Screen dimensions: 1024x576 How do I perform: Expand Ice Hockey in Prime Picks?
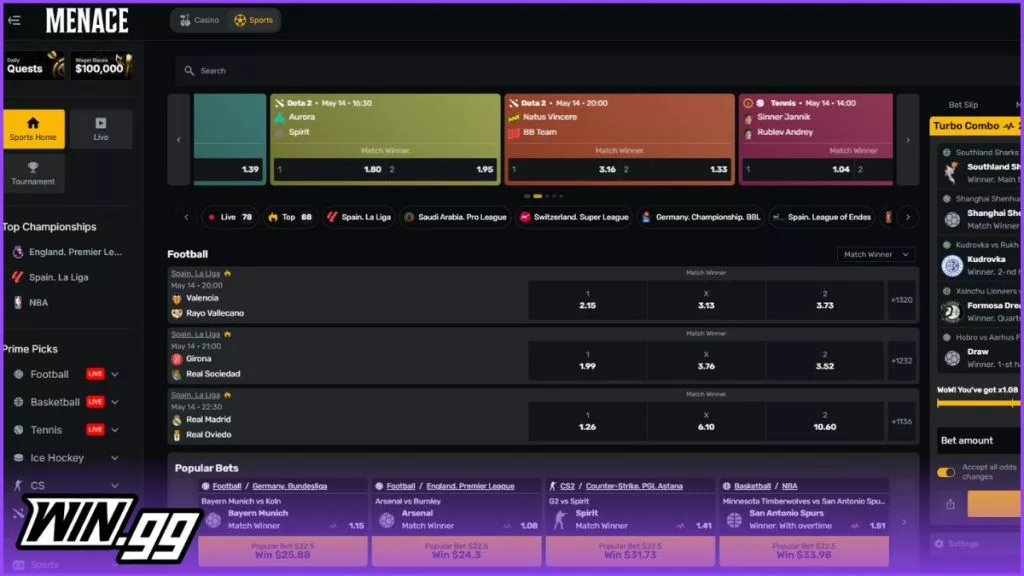click(115, 458)
